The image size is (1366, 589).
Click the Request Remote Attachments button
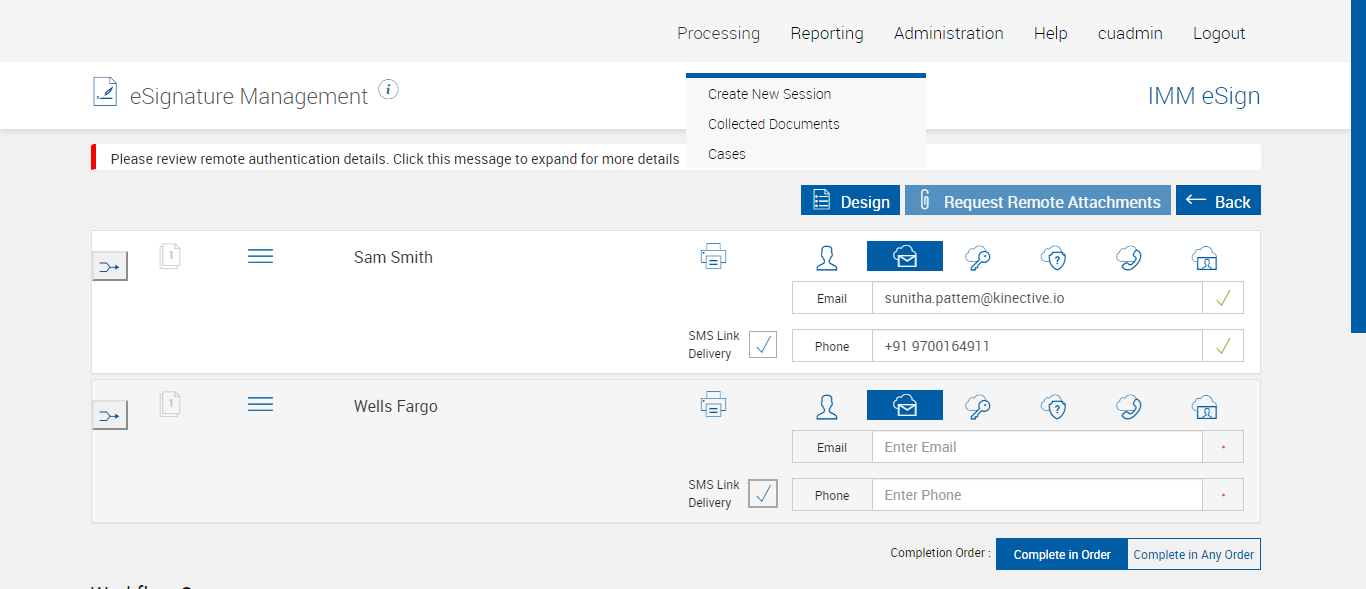pos(1037,201)
